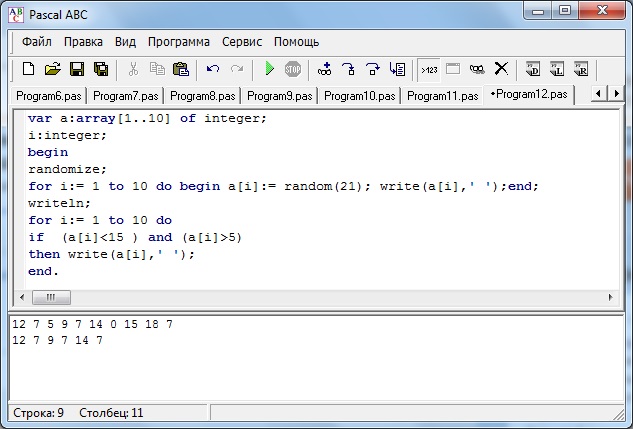Place cursor on 'writeln;' line
Image resolution: width=633 pixels, height=429 pixels.
(59, 203)
